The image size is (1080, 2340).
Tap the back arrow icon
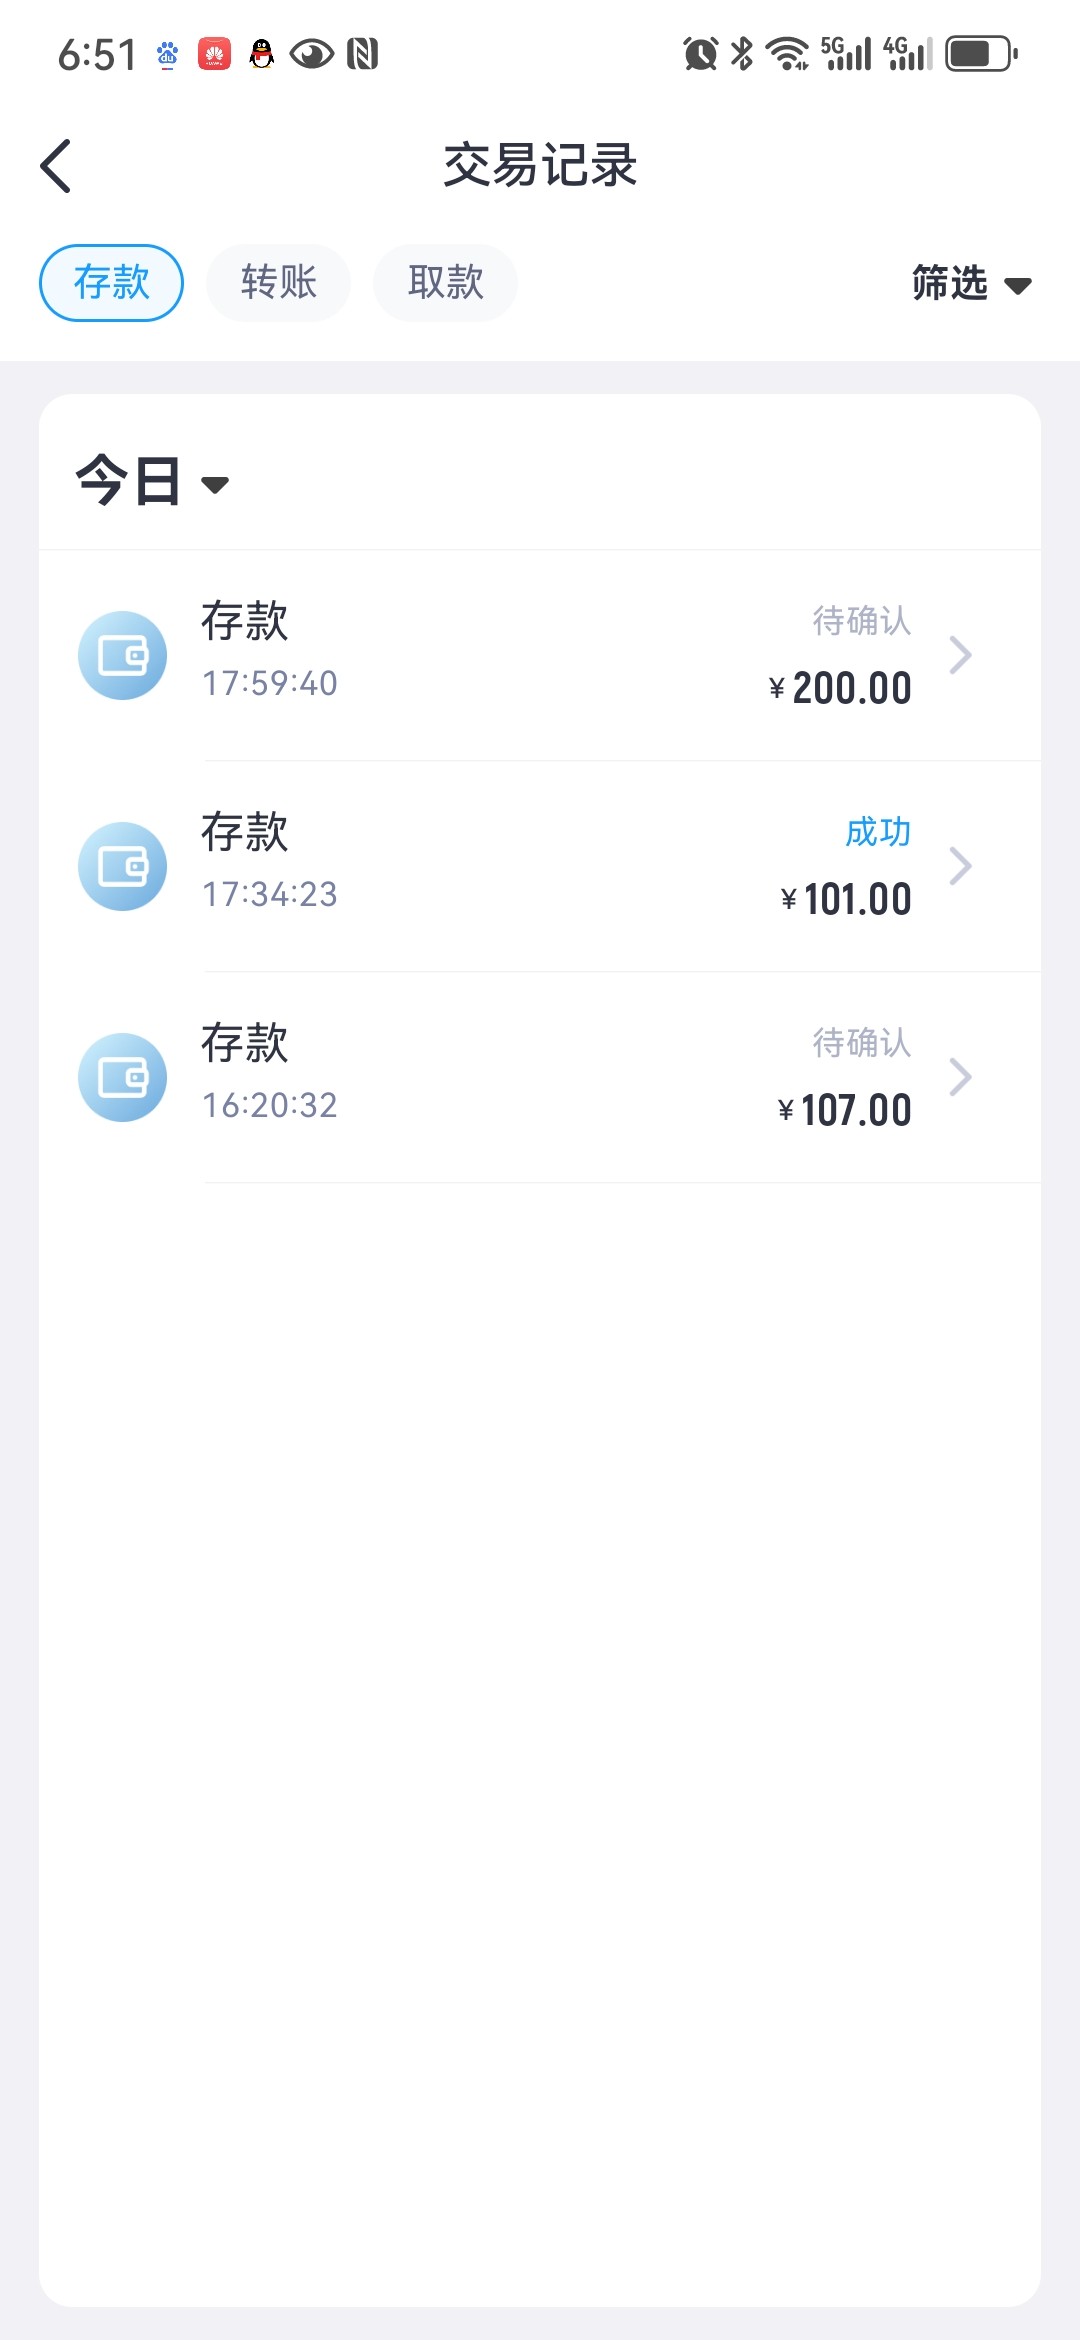[x=56, y=166]
